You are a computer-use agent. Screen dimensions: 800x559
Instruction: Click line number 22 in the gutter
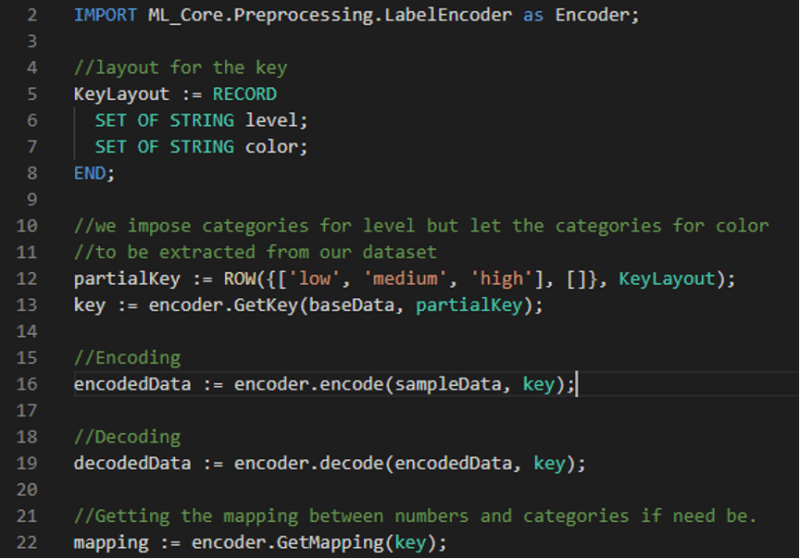point(27,542)
